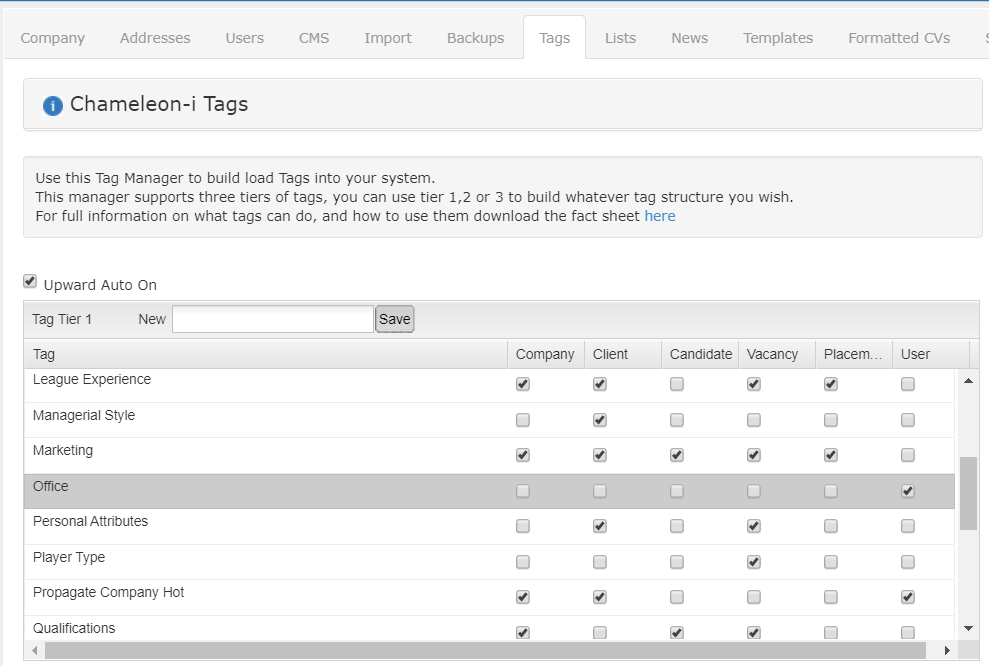This screenshot has height=666, width=989.
Task: Click the Placement column header
Action: click(x=854, y=354)
